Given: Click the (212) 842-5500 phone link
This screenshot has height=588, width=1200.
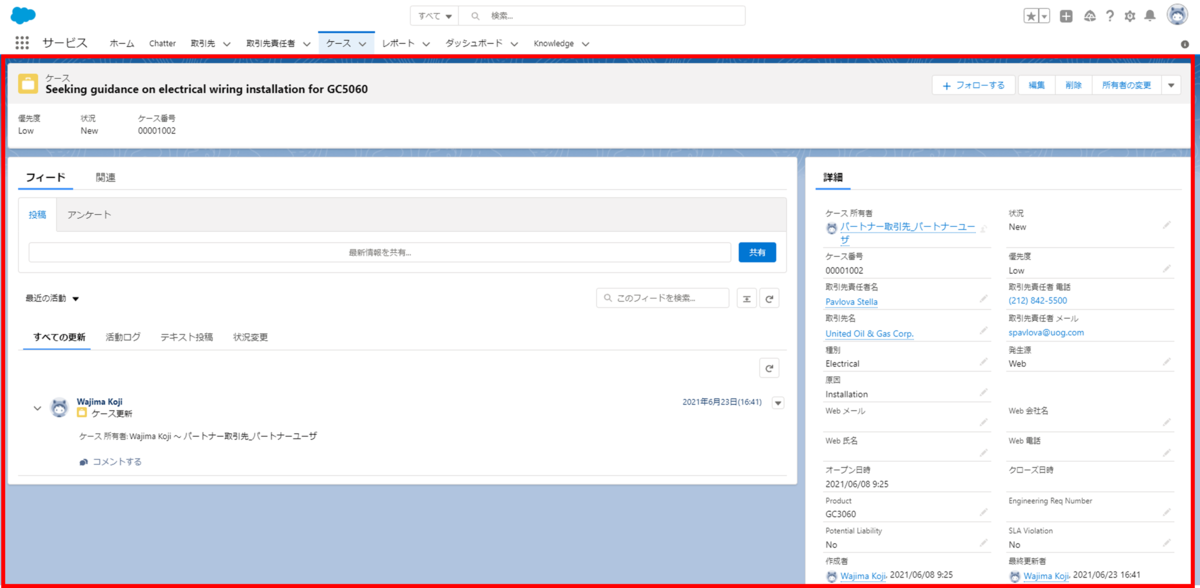Looking at the screenshot, I should click(1038, 300).
